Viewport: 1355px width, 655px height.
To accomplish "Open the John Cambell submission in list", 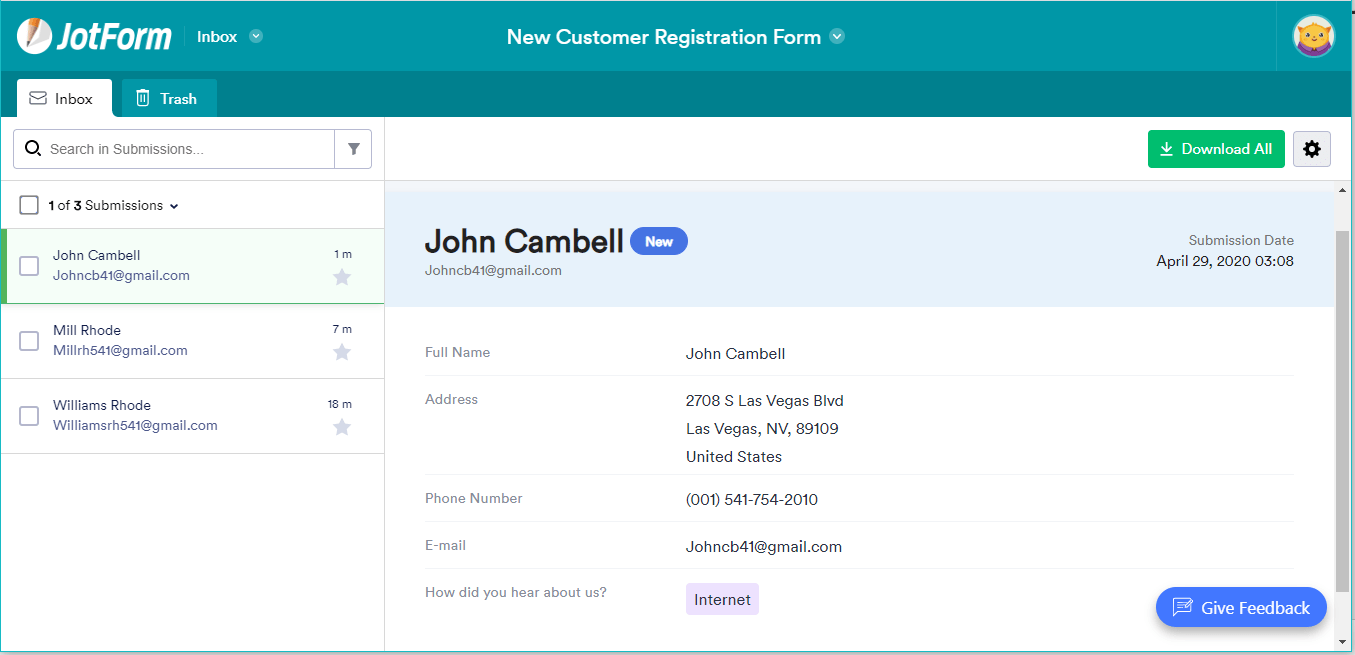I will (192, 266).
